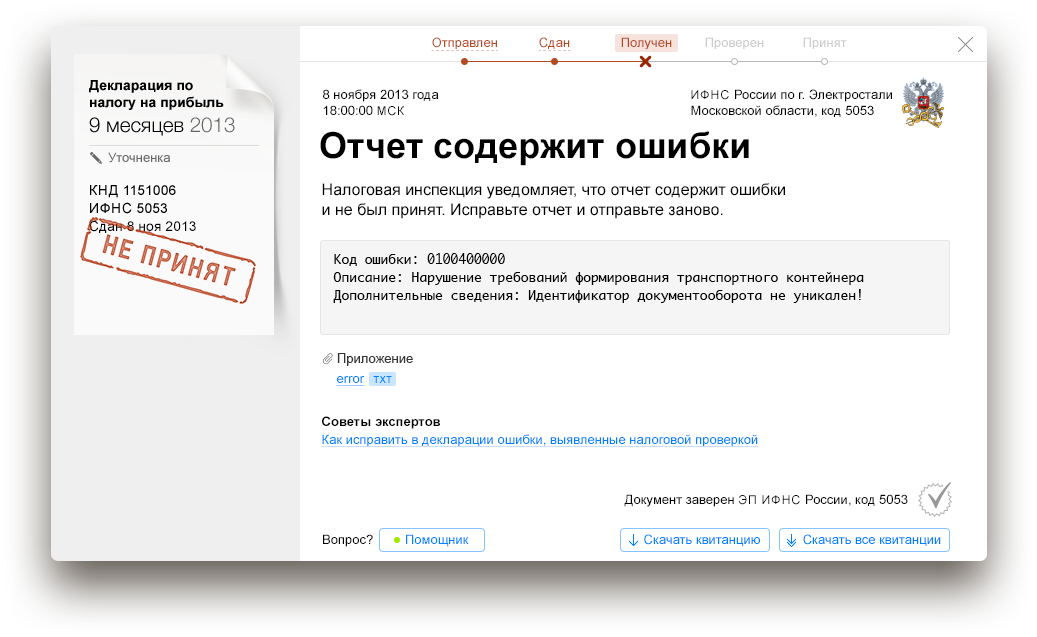The image size is (1037, 637).
Task: Open the declaration thumbnail with НЕ ПРИНЯТ stamp
Action: 172,195
